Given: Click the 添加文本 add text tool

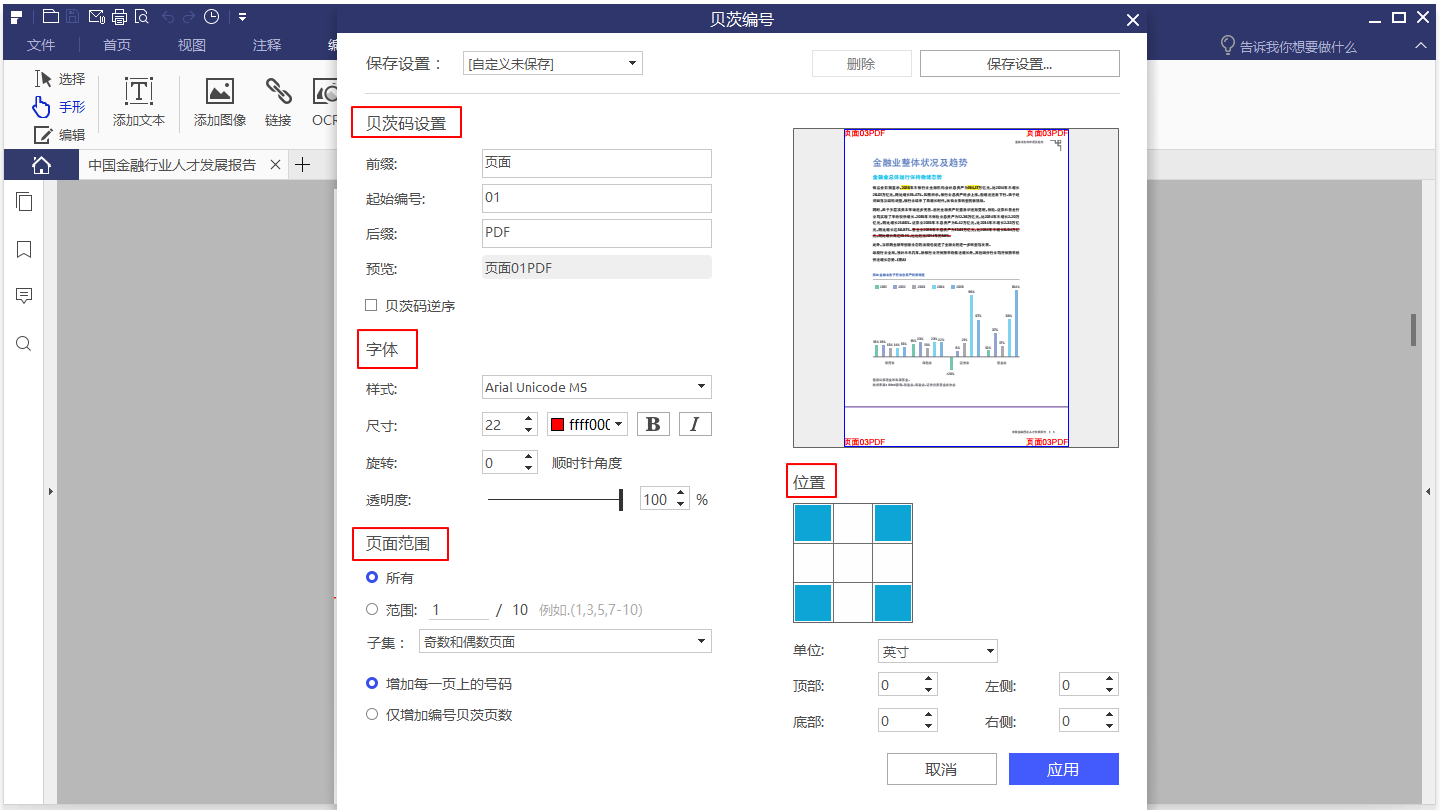Looking at the screenshot, I should [x=138, y=103].
